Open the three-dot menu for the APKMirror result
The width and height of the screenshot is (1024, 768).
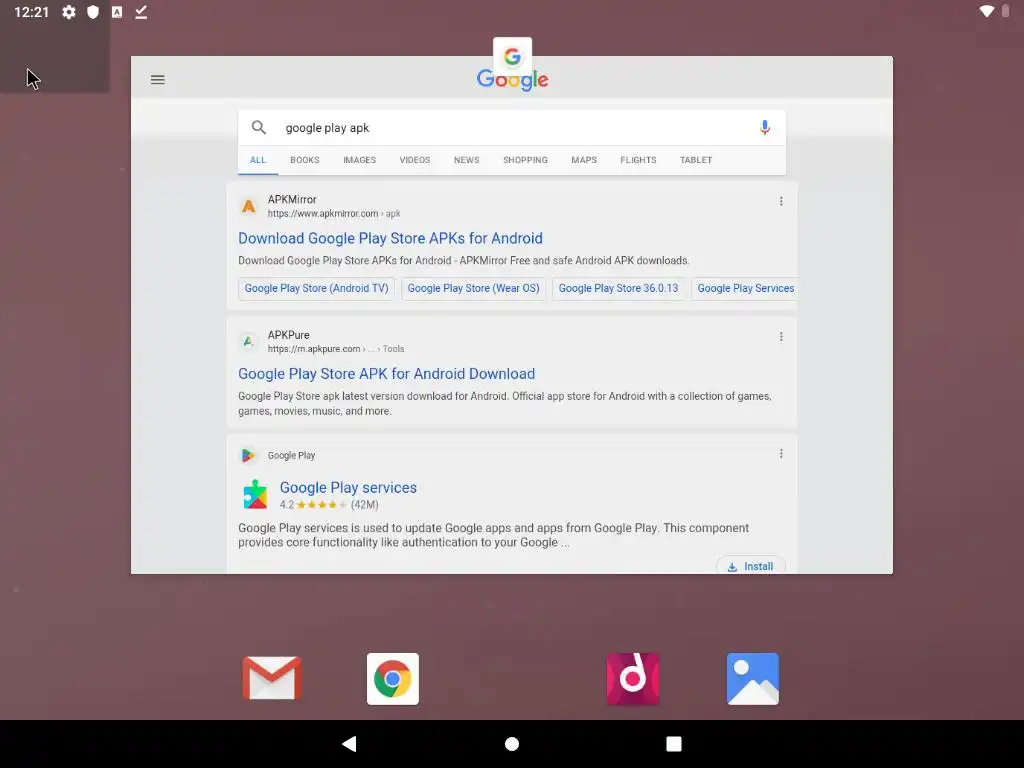click(x=781, y=201)
